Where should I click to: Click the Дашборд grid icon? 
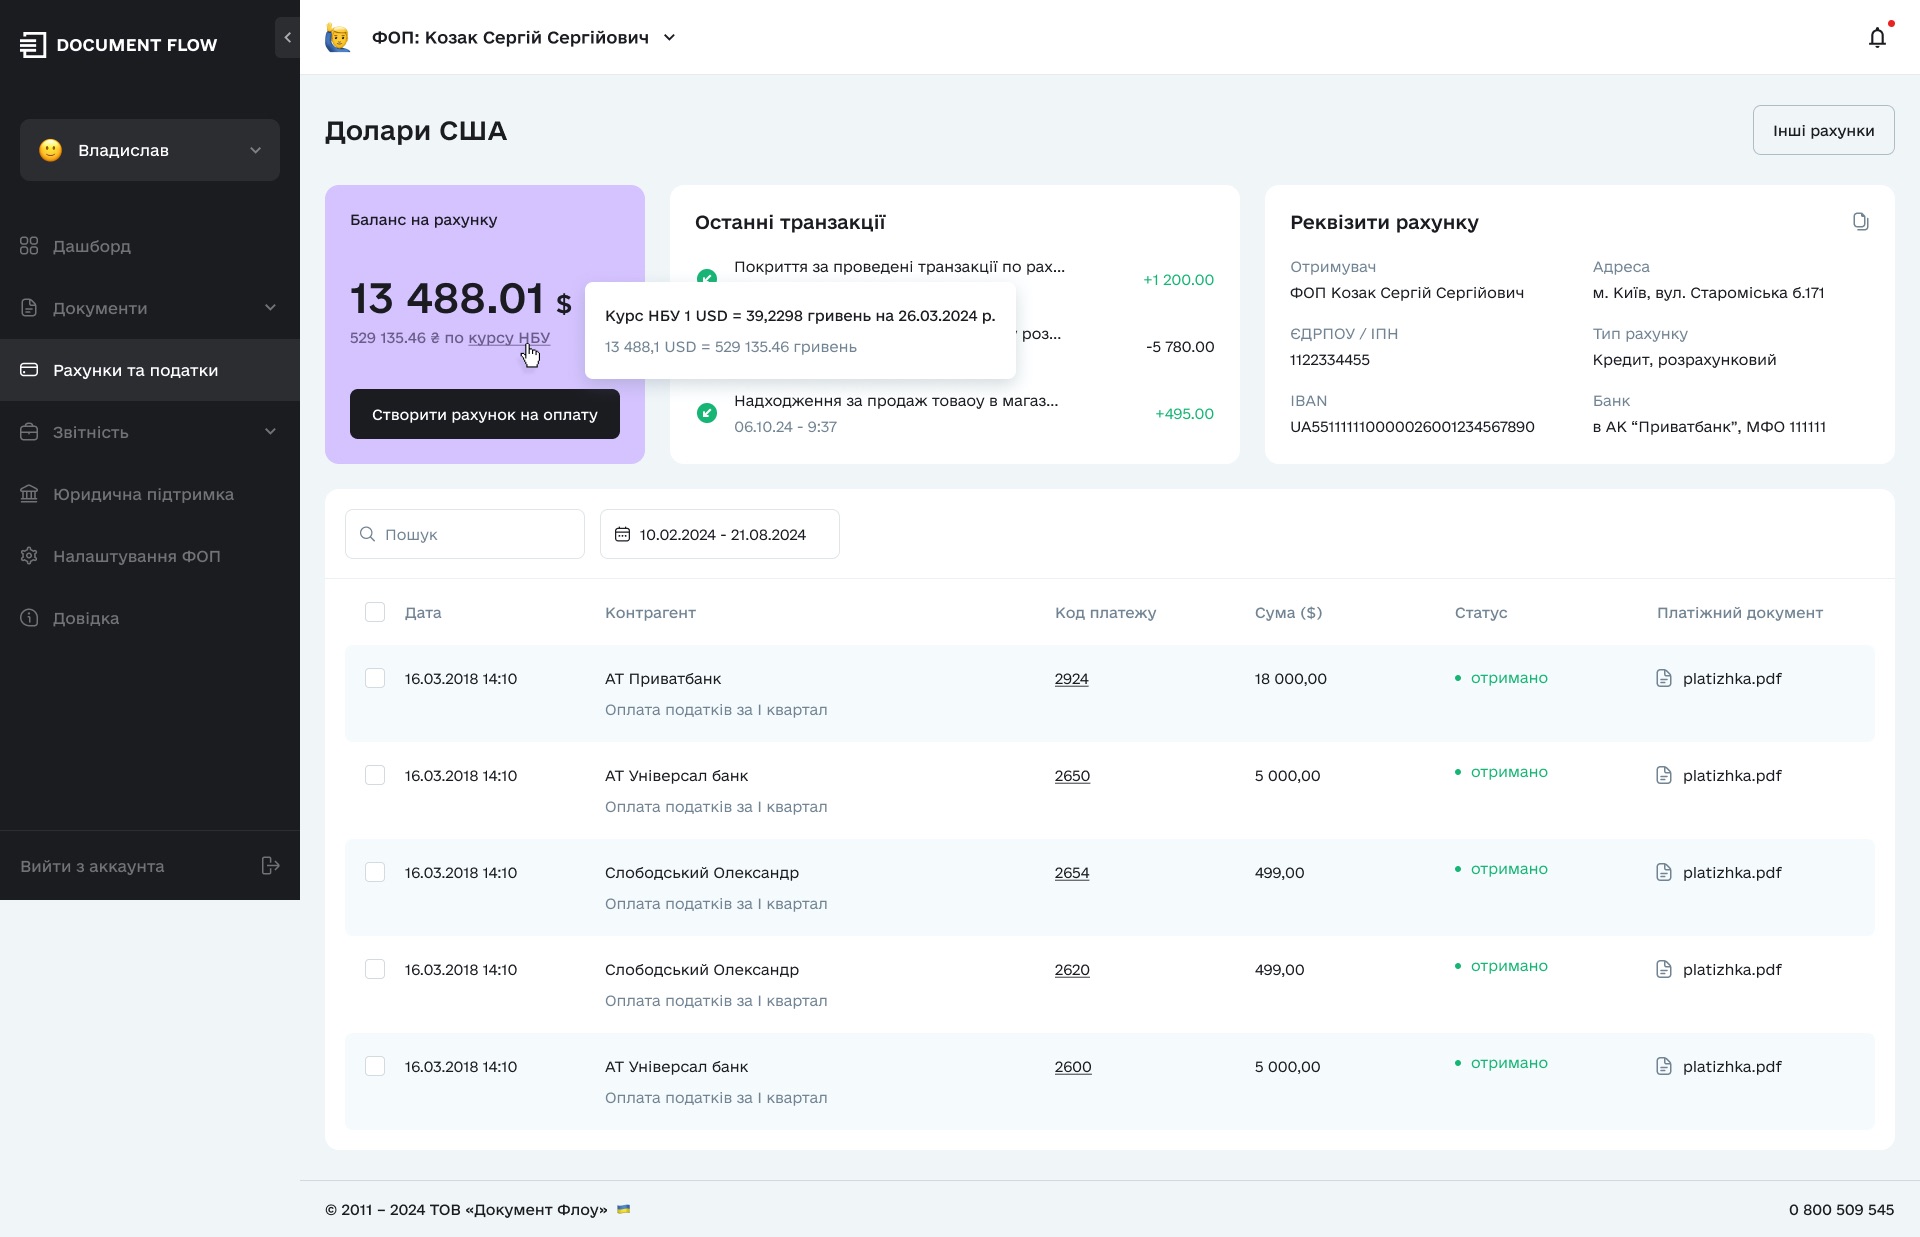coord(29,246)
